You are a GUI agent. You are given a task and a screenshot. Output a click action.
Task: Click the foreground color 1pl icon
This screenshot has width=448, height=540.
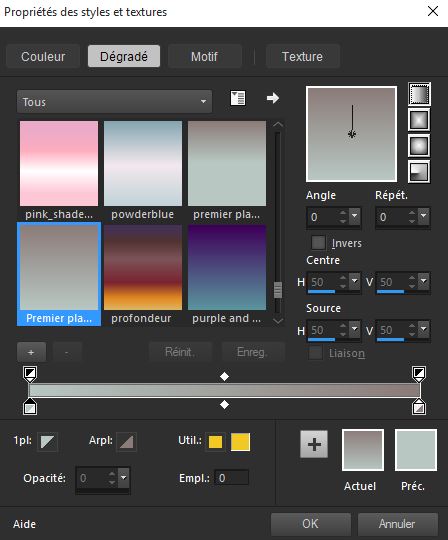tap(47, 442)
